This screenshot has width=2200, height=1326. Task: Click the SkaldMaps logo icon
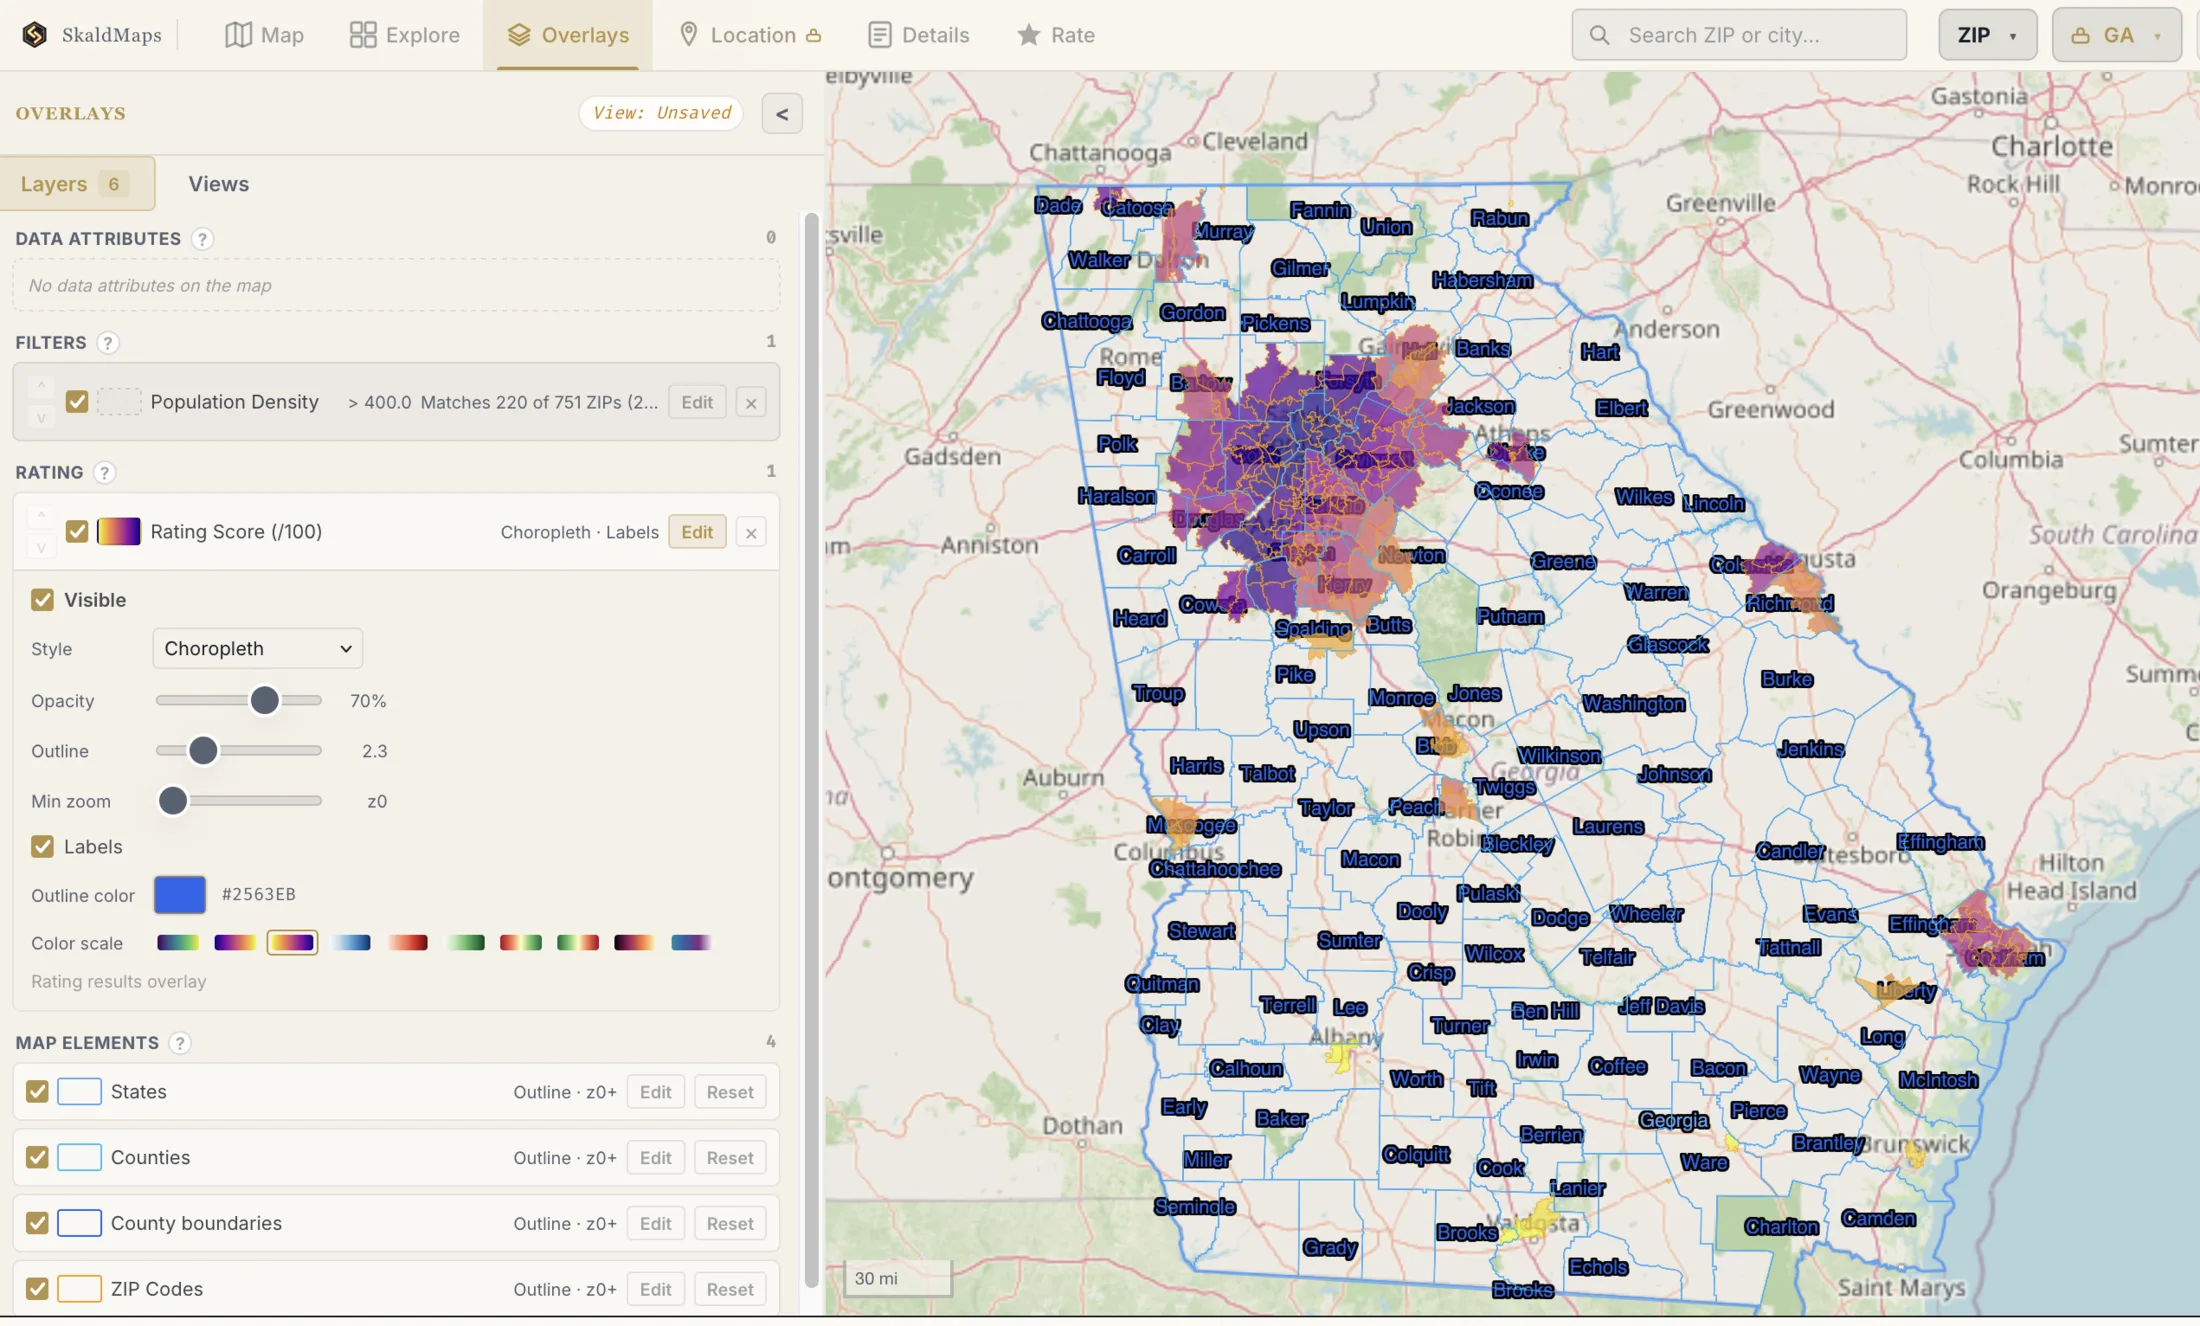35,34
